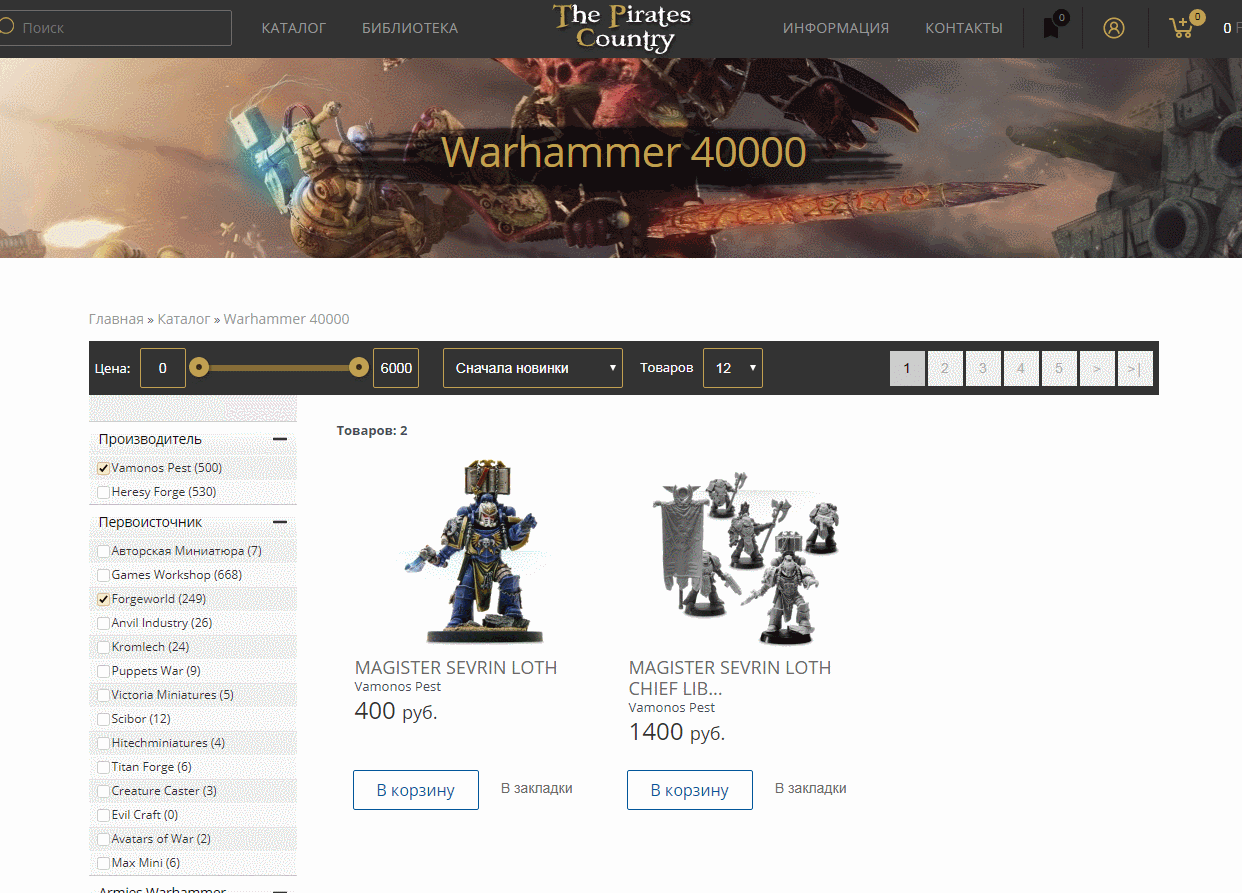Enable the Heresy Forge checkbox
The height and width of the screenshot is (893, 1242).
[x=103, y=492]
